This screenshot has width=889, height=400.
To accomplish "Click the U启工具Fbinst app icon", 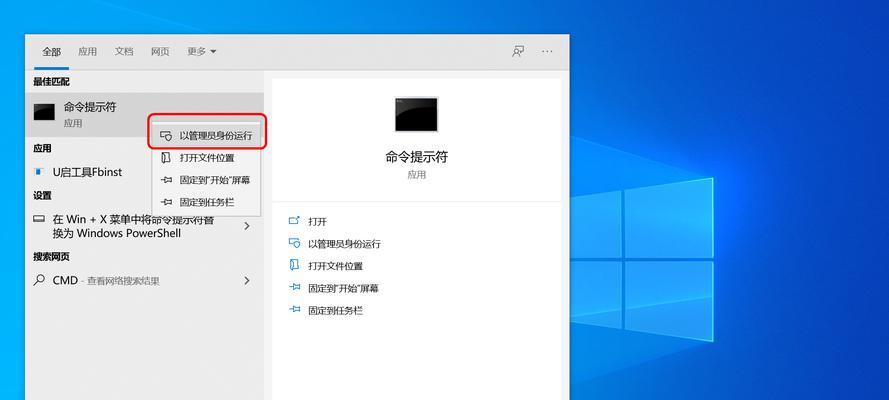I will click(x=39, y=172).
